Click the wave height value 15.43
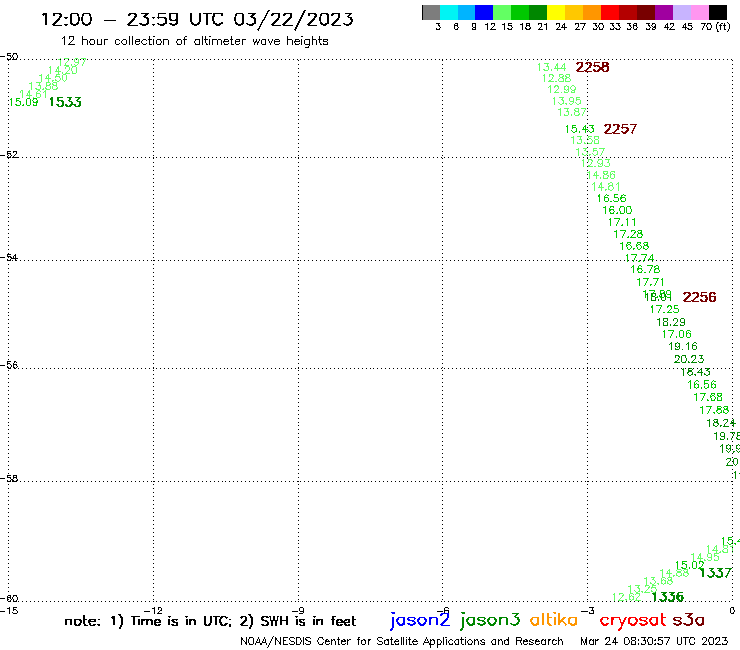740x650 pixels. tap(580, 129)
